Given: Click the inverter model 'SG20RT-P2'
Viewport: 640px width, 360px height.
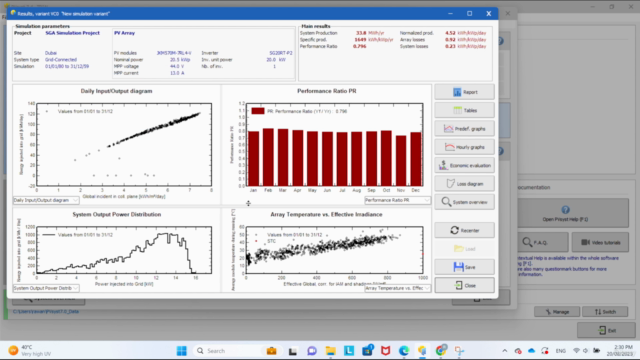Looking at the screenshot, I should 281,53.
